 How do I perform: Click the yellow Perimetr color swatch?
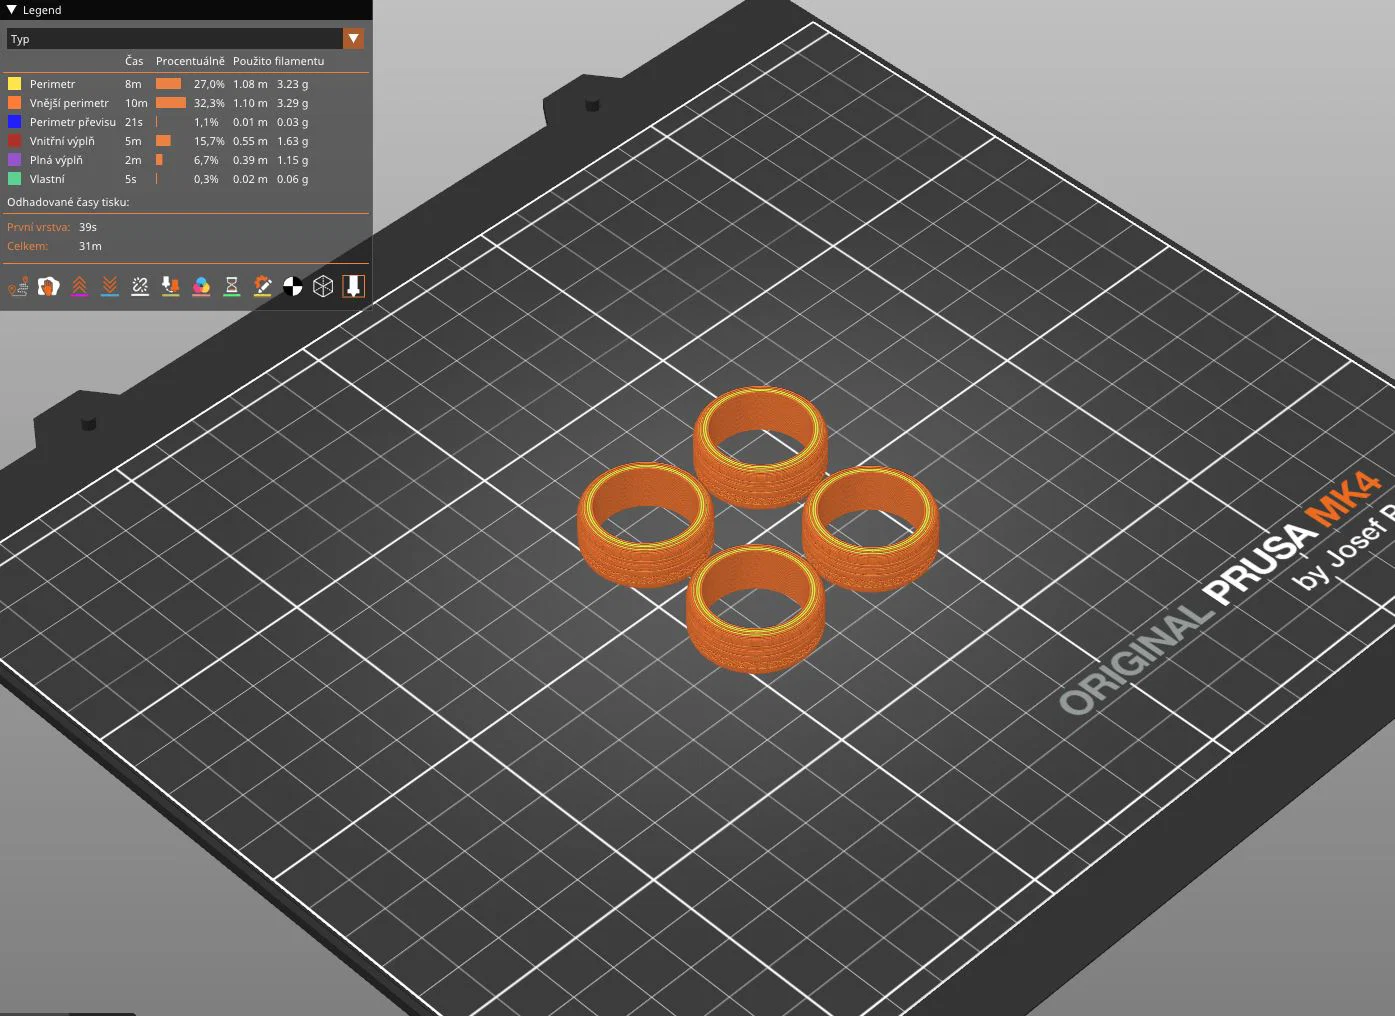pyautogui.click(x=14, y=84)
